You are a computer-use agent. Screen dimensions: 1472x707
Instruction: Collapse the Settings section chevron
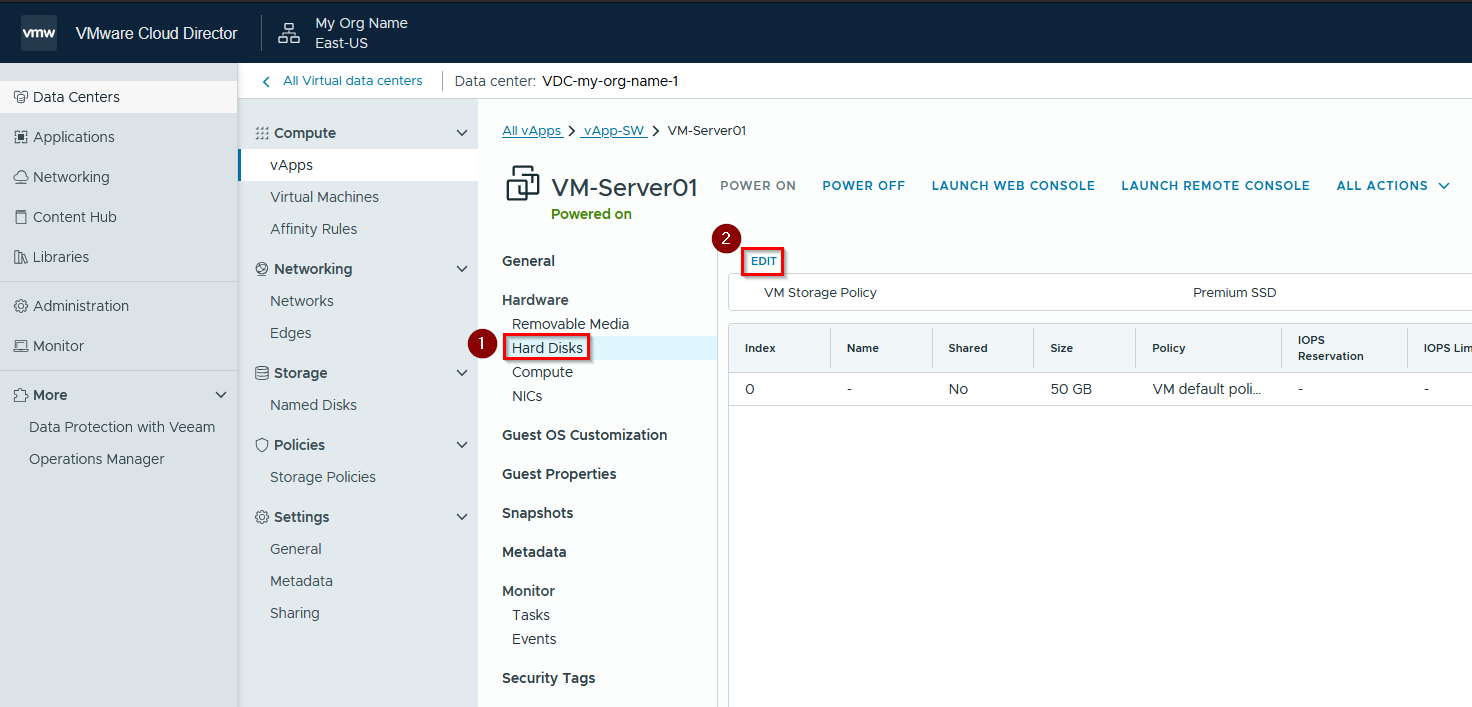point(461,517)
